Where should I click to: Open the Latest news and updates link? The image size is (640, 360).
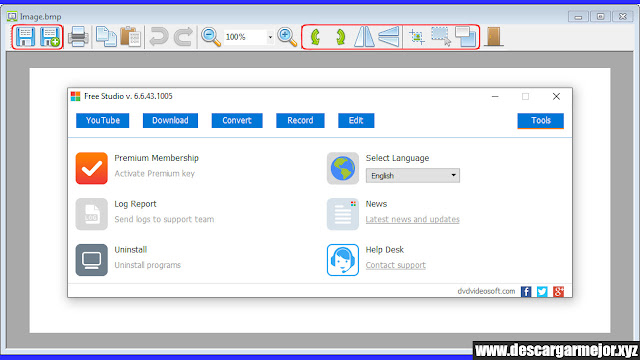[412, 219]
